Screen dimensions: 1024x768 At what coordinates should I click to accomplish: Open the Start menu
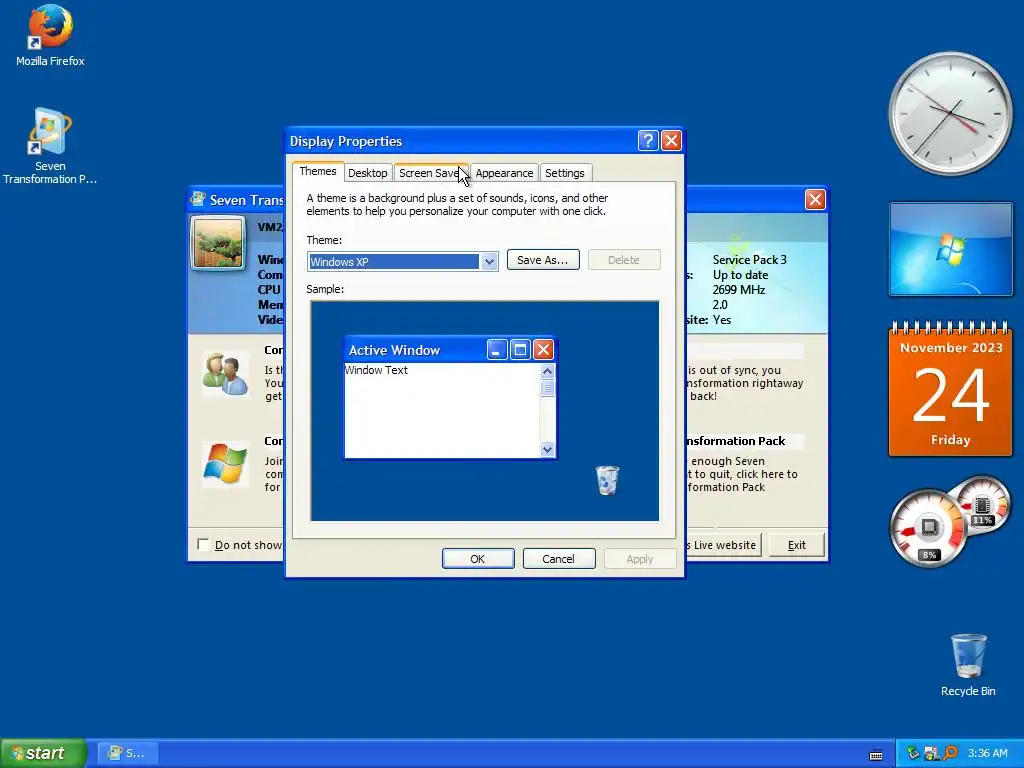[43, 754]
